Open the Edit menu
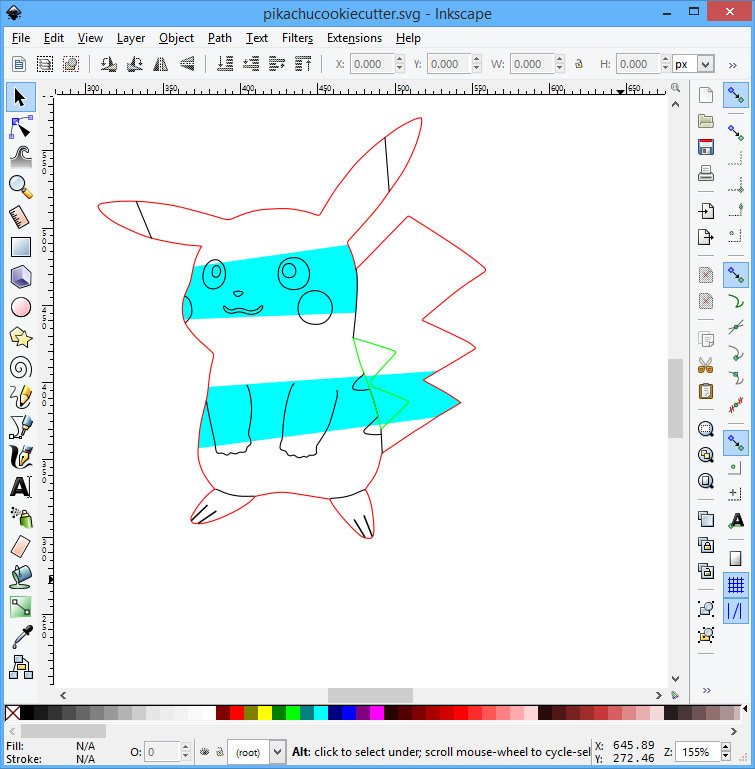The height and width of the screenshot is (769, 755). pyautogui.click(x=53, y=38)
